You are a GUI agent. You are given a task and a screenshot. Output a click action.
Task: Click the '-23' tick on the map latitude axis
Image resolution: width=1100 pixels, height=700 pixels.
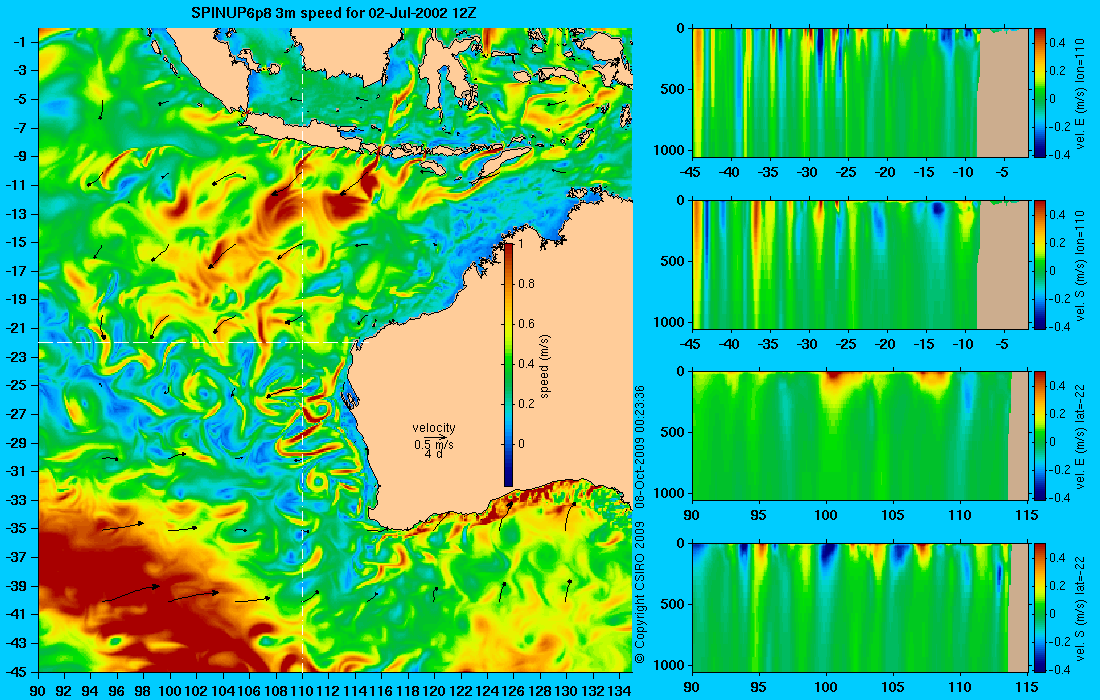click(18, 357)
